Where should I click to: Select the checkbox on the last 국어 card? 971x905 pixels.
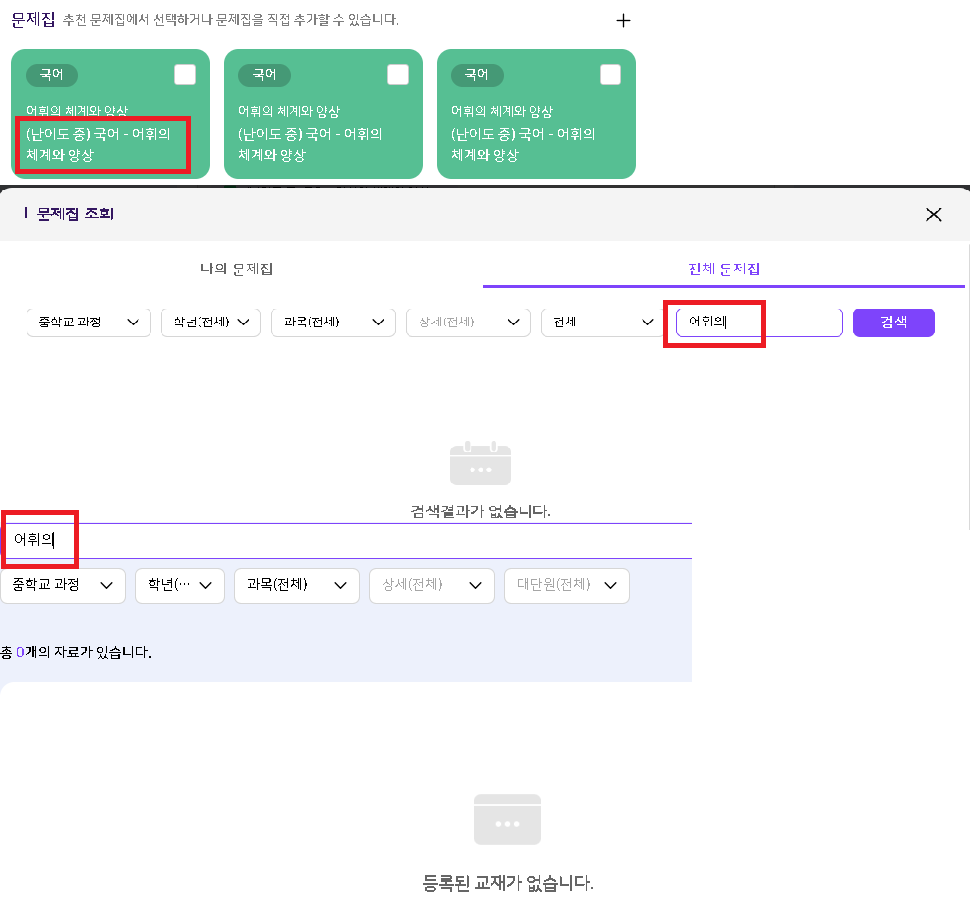tap(610, 75)
